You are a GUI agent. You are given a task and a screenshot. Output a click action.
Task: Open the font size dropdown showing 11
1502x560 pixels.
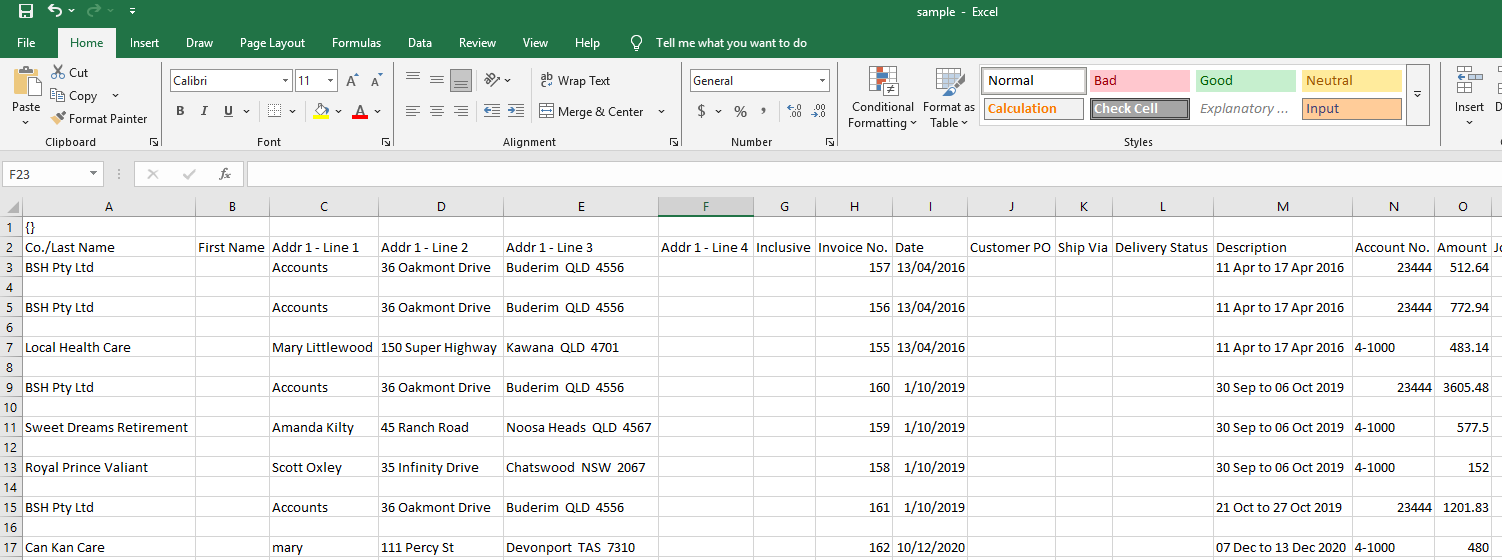click(x=331, y=81)
